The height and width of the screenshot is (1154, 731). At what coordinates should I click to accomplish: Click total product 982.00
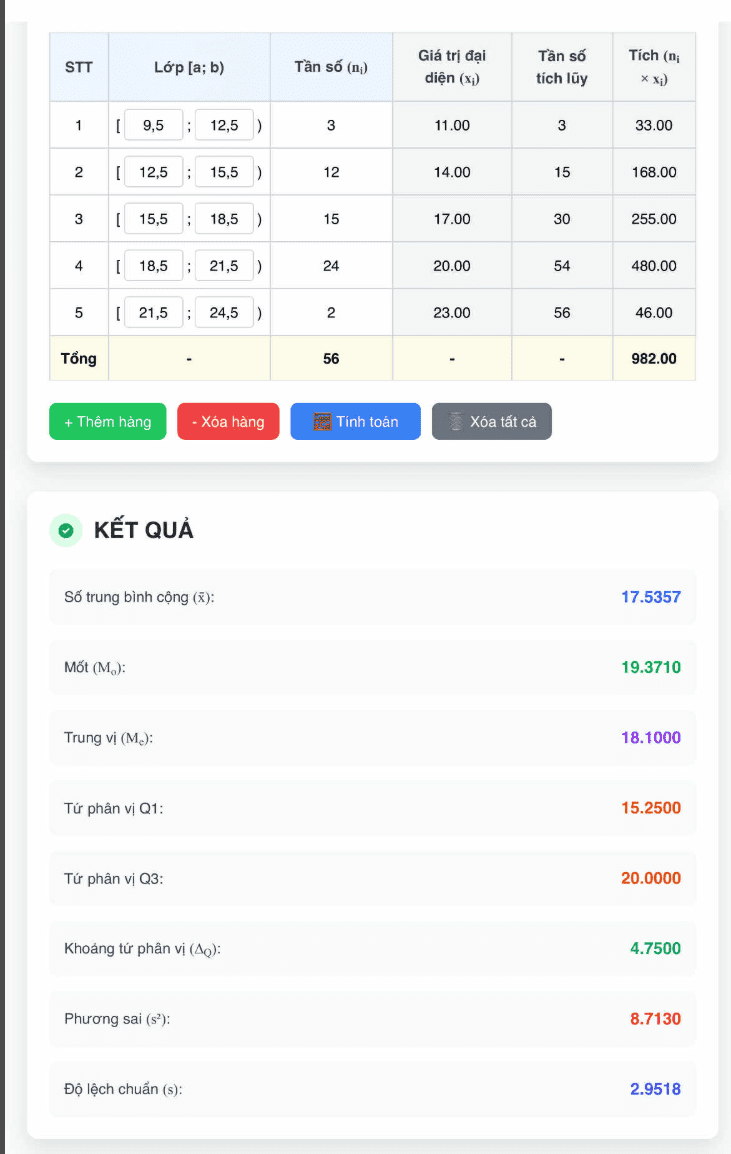654,358
